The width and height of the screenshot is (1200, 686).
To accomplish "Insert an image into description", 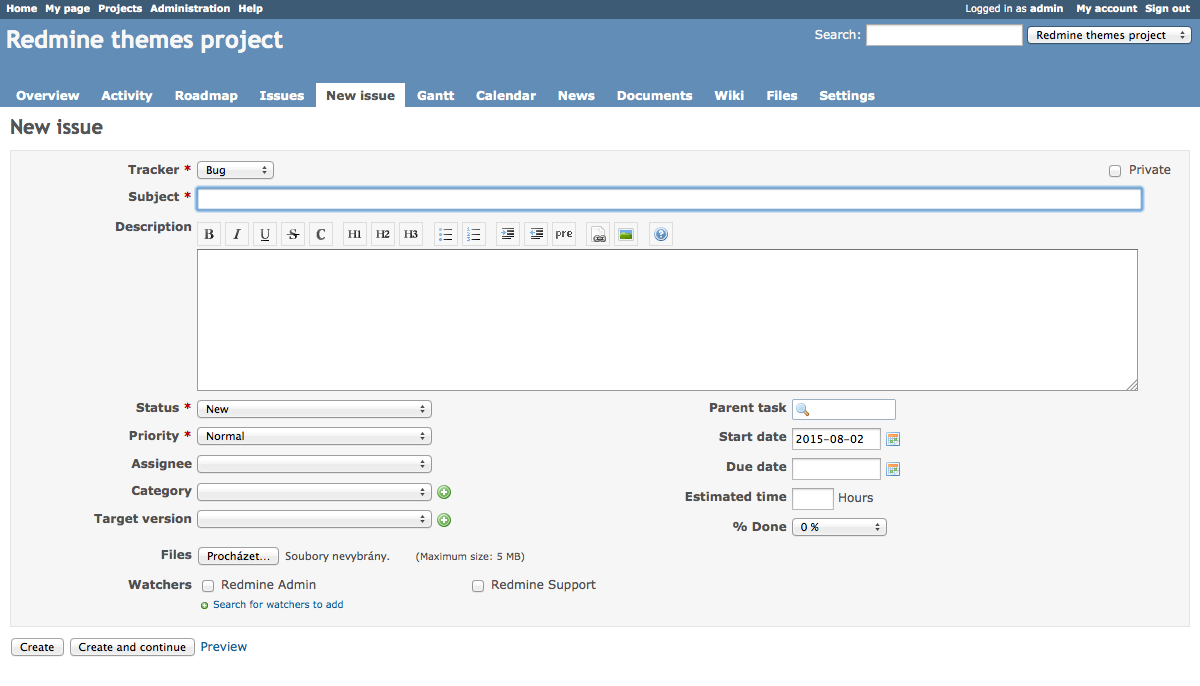I will tap(626, 235).
